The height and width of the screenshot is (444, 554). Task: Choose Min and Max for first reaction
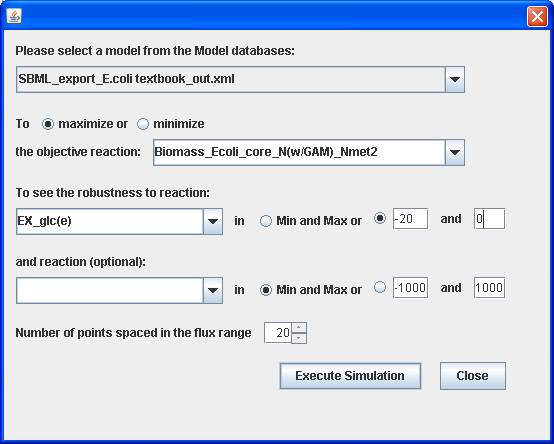[266, 221]
